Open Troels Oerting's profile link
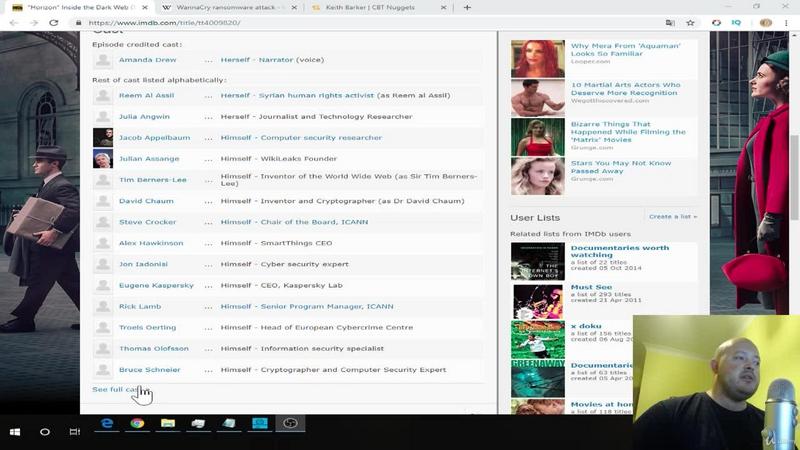The width and height of the screenshot is (800, 450). point(147,328)
